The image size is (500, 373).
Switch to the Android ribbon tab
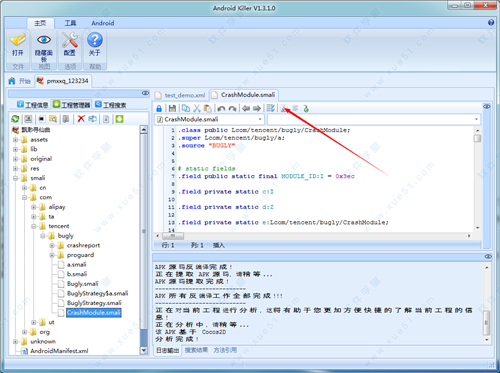point(103,23)
